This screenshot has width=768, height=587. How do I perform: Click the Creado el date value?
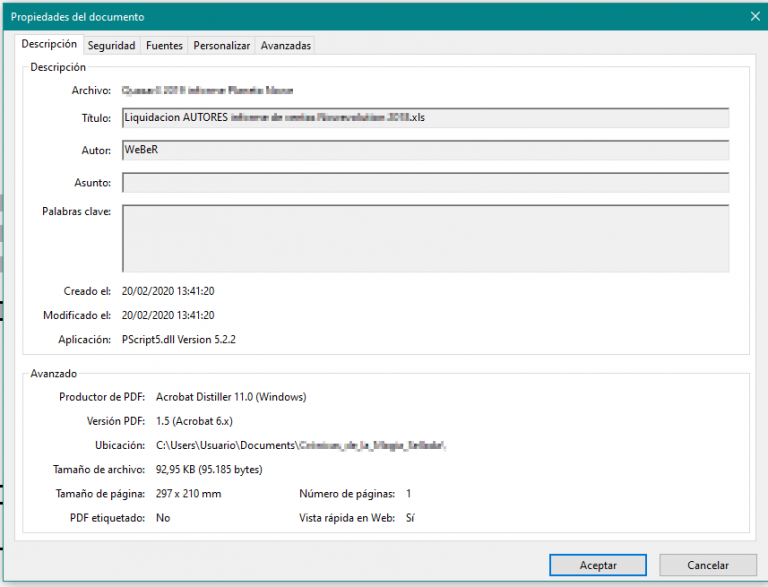168,291
